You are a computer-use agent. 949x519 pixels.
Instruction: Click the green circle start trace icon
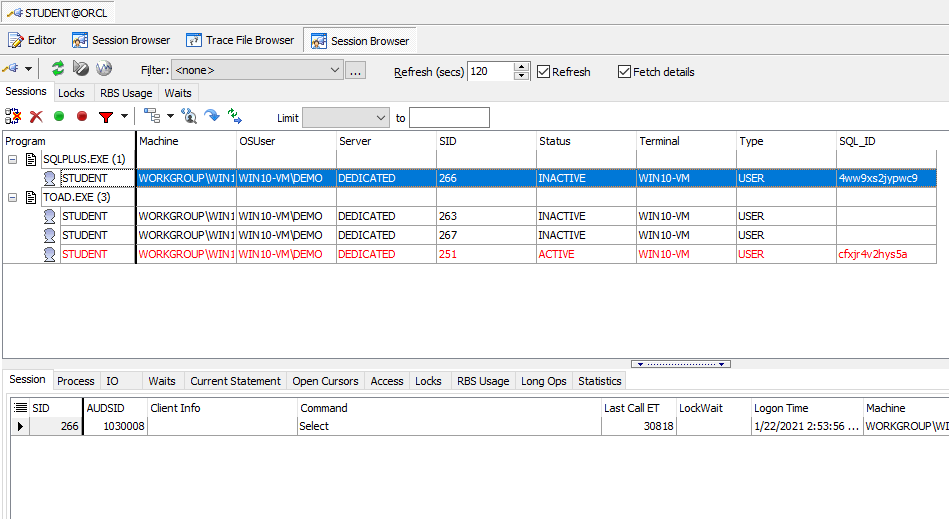click(x=59, y=116)
